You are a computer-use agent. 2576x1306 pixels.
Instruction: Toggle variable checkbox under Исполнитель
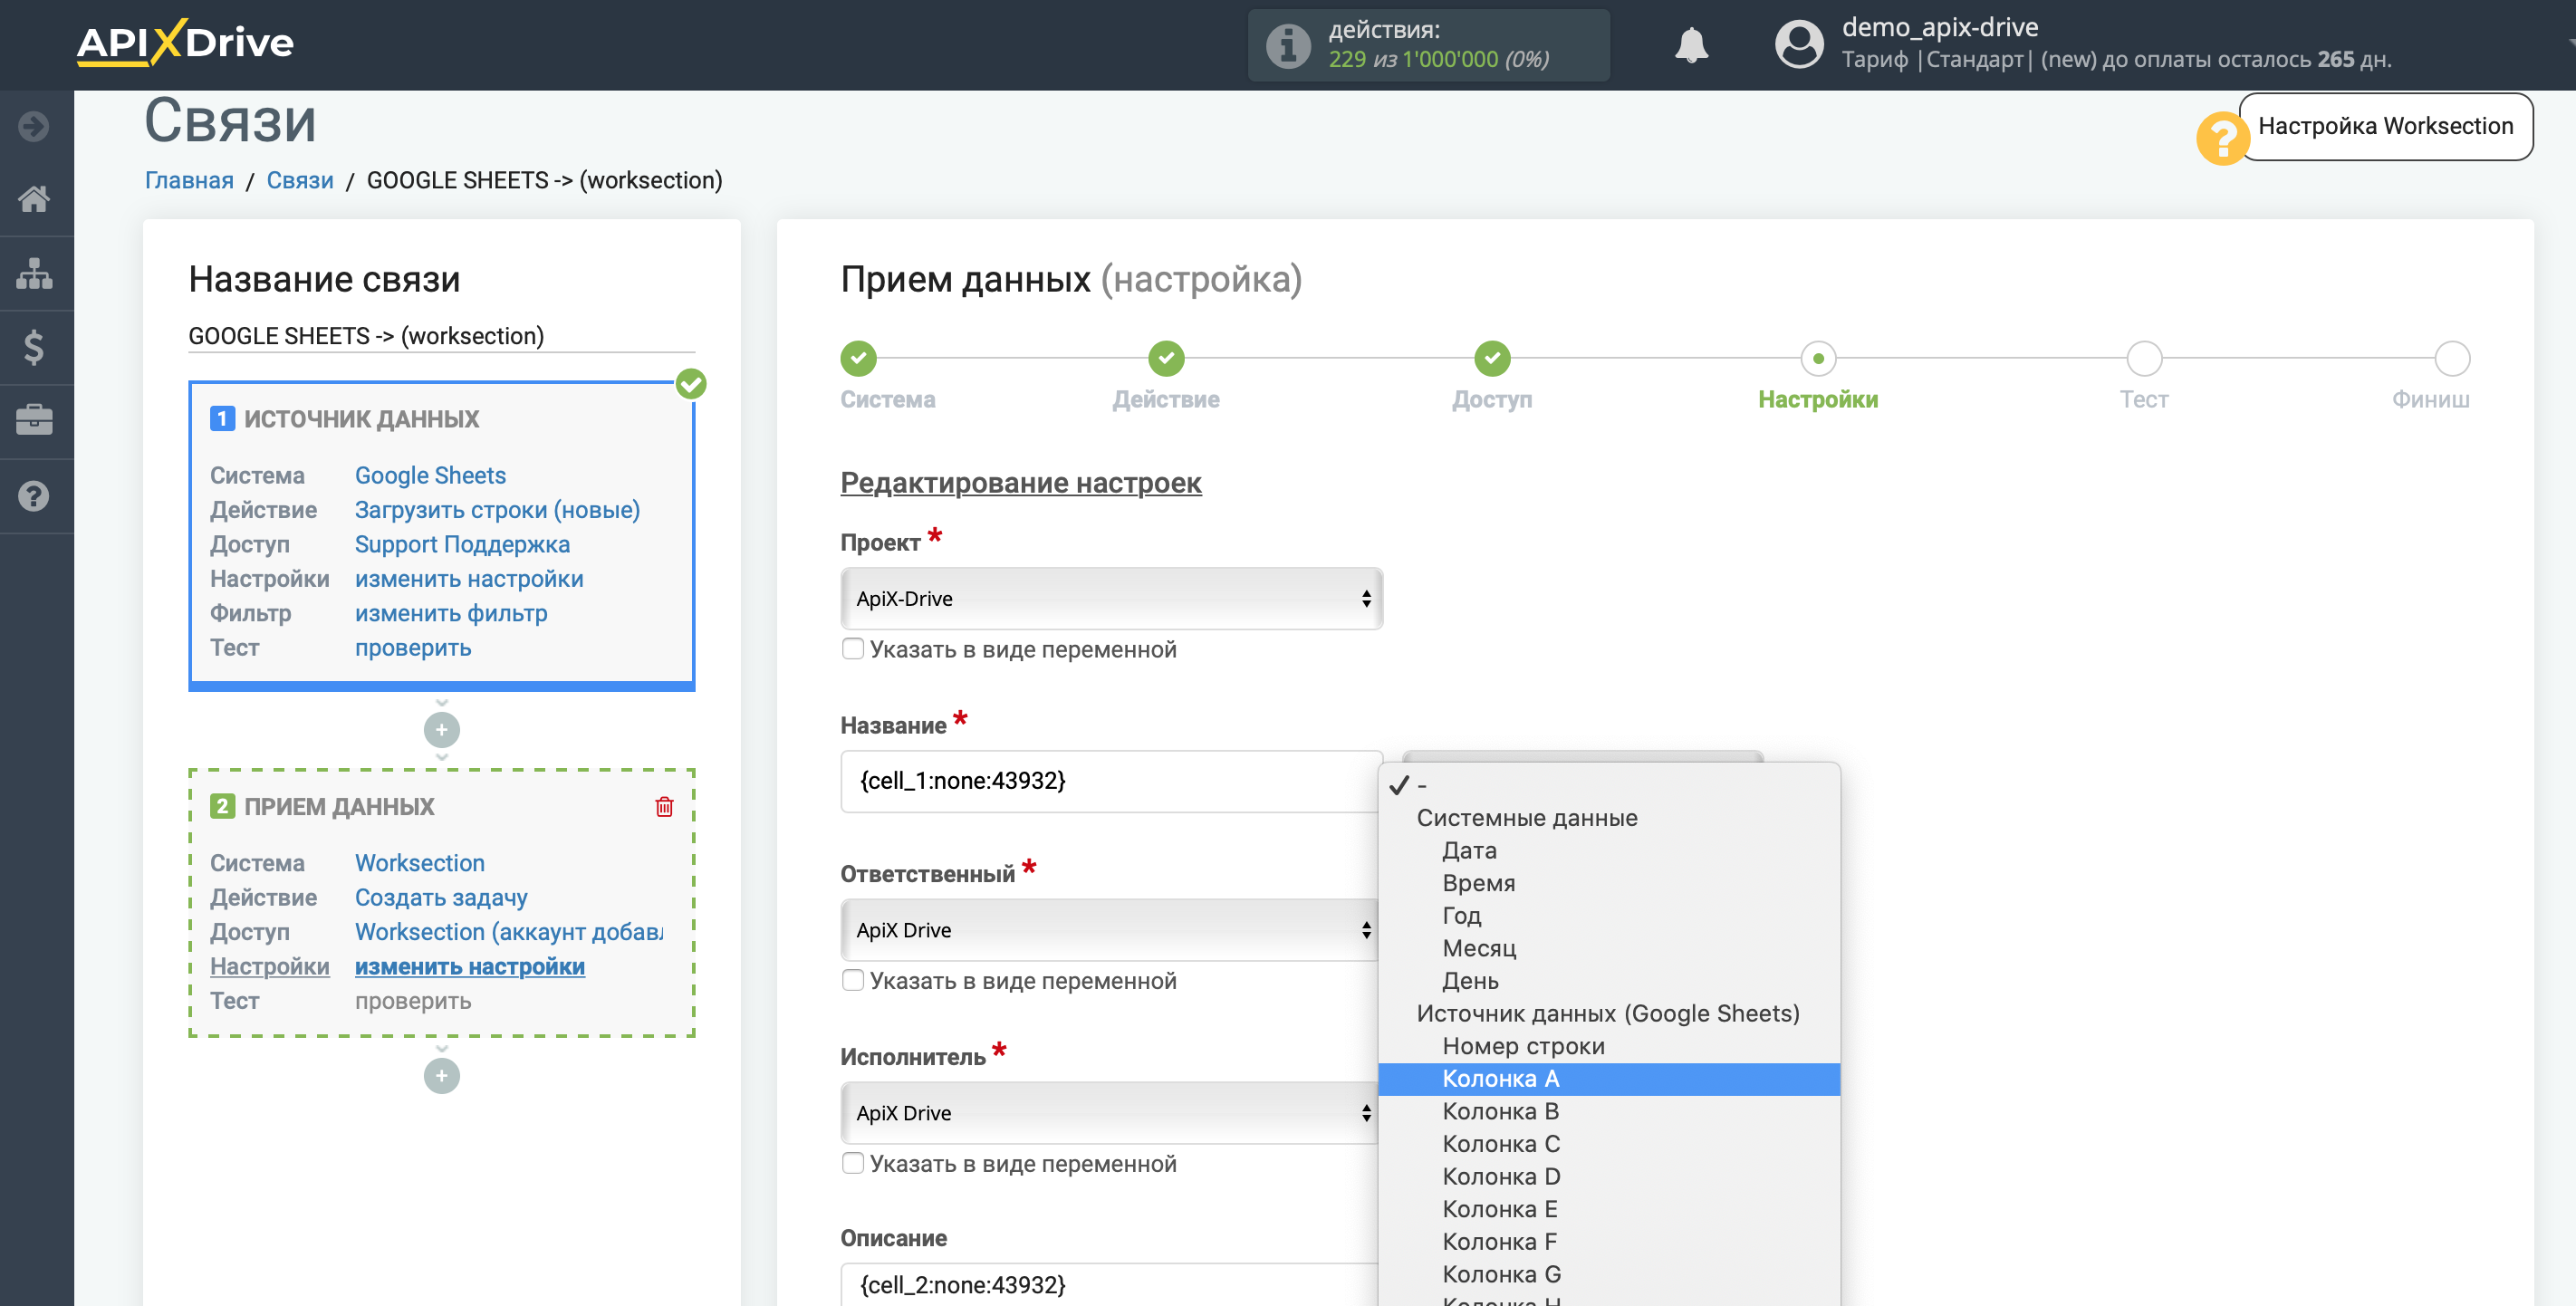point(852,1163)
